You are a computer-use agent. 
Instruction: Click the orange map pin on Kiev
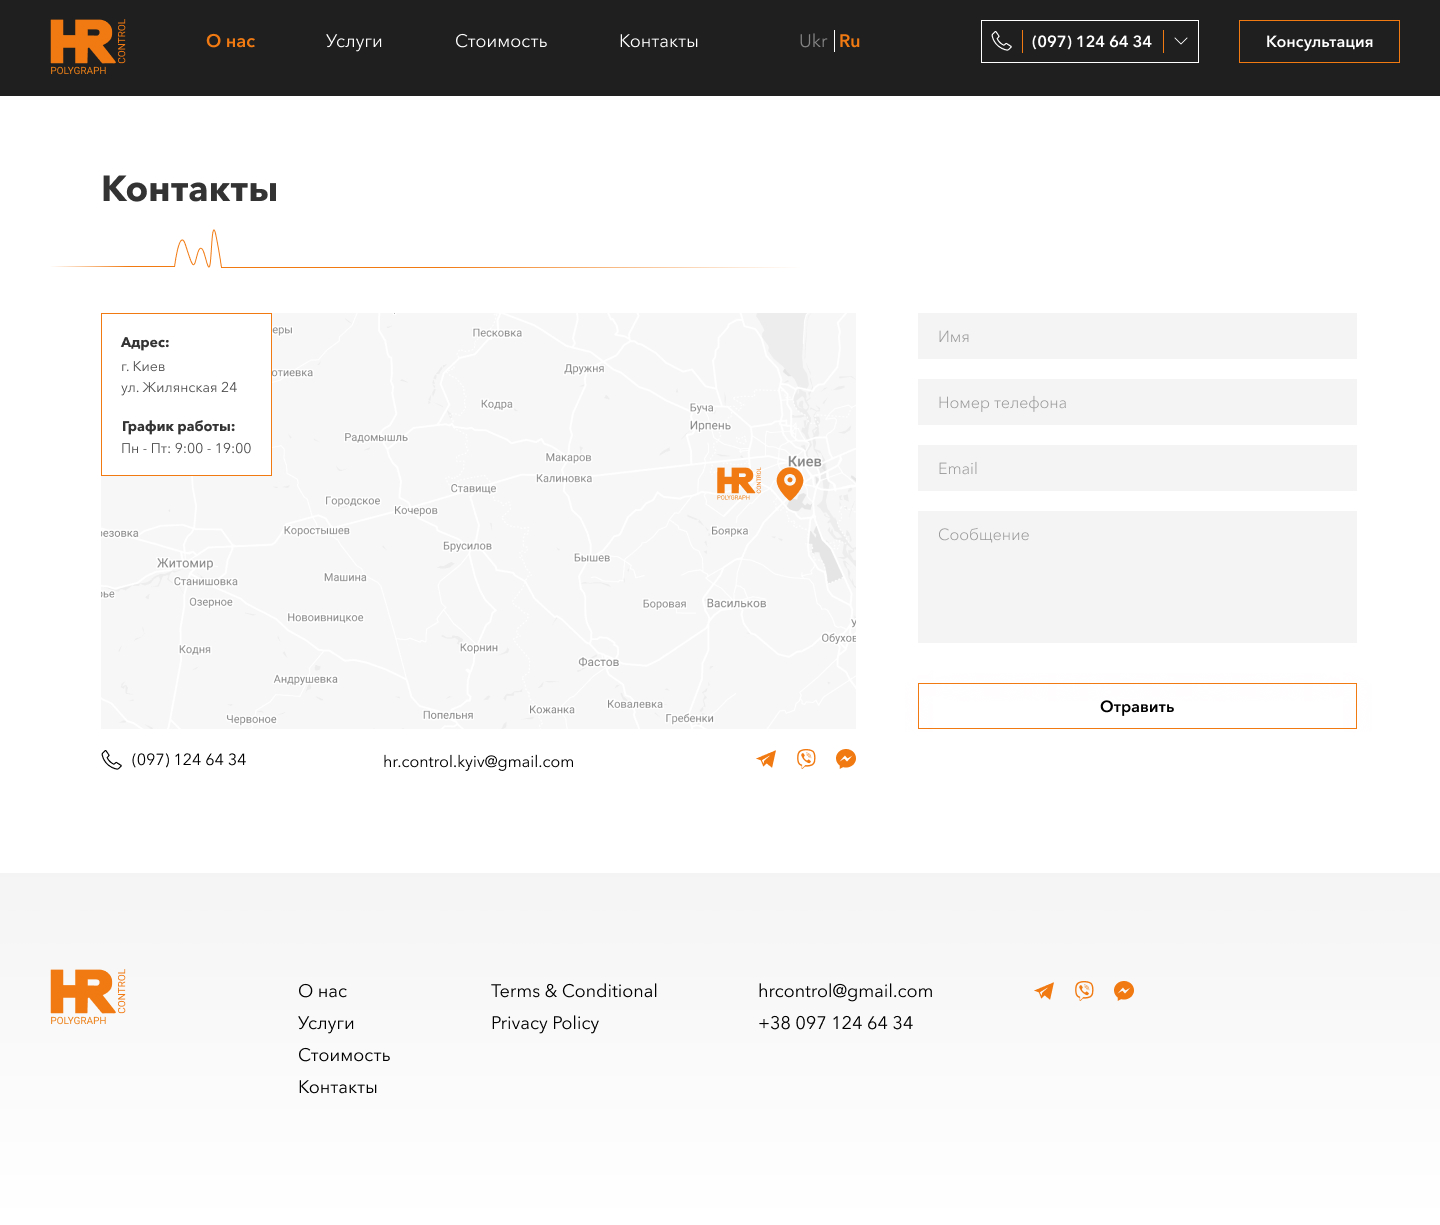pos(790,483)
